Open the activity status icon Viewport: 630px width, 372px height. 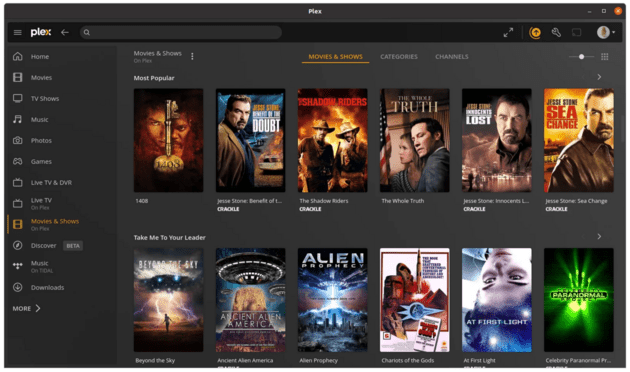coord(535,33)
